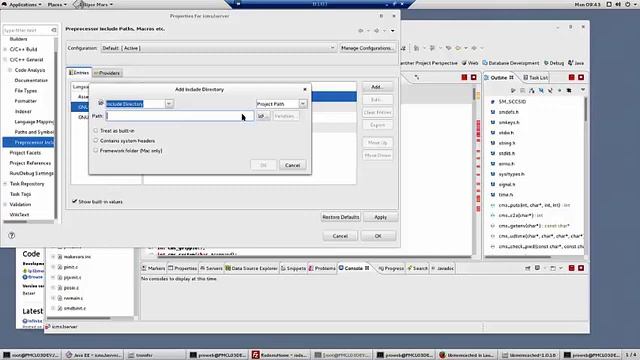This screenshot has width=640, height=360.
Task: Open the Java perspective
Action: pos(576,63)
